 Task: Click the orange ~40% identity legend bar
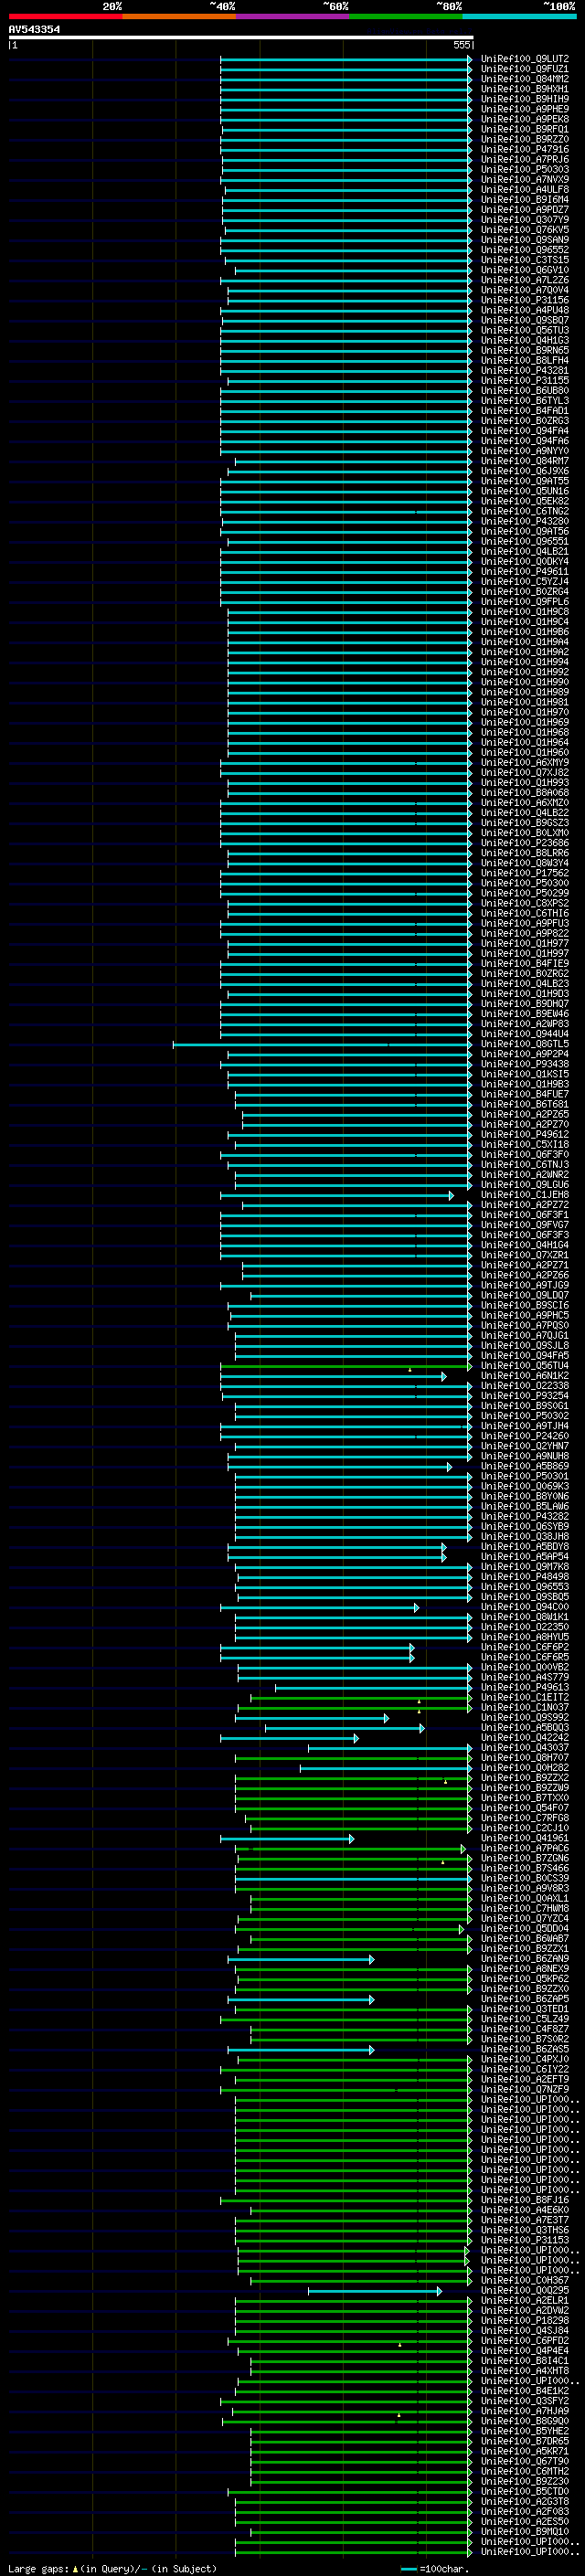pos(179,17)
